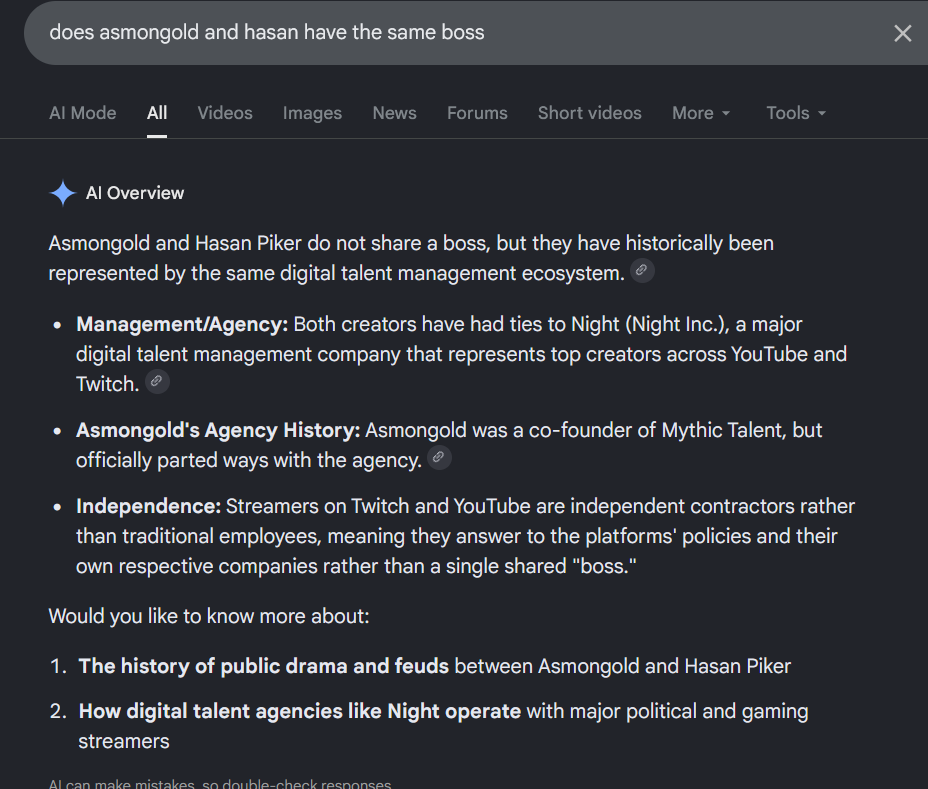This screenshot has width=928, height=789.
Task: Click into the search query field
Action: pyautogui.click(x=456, y=33)
